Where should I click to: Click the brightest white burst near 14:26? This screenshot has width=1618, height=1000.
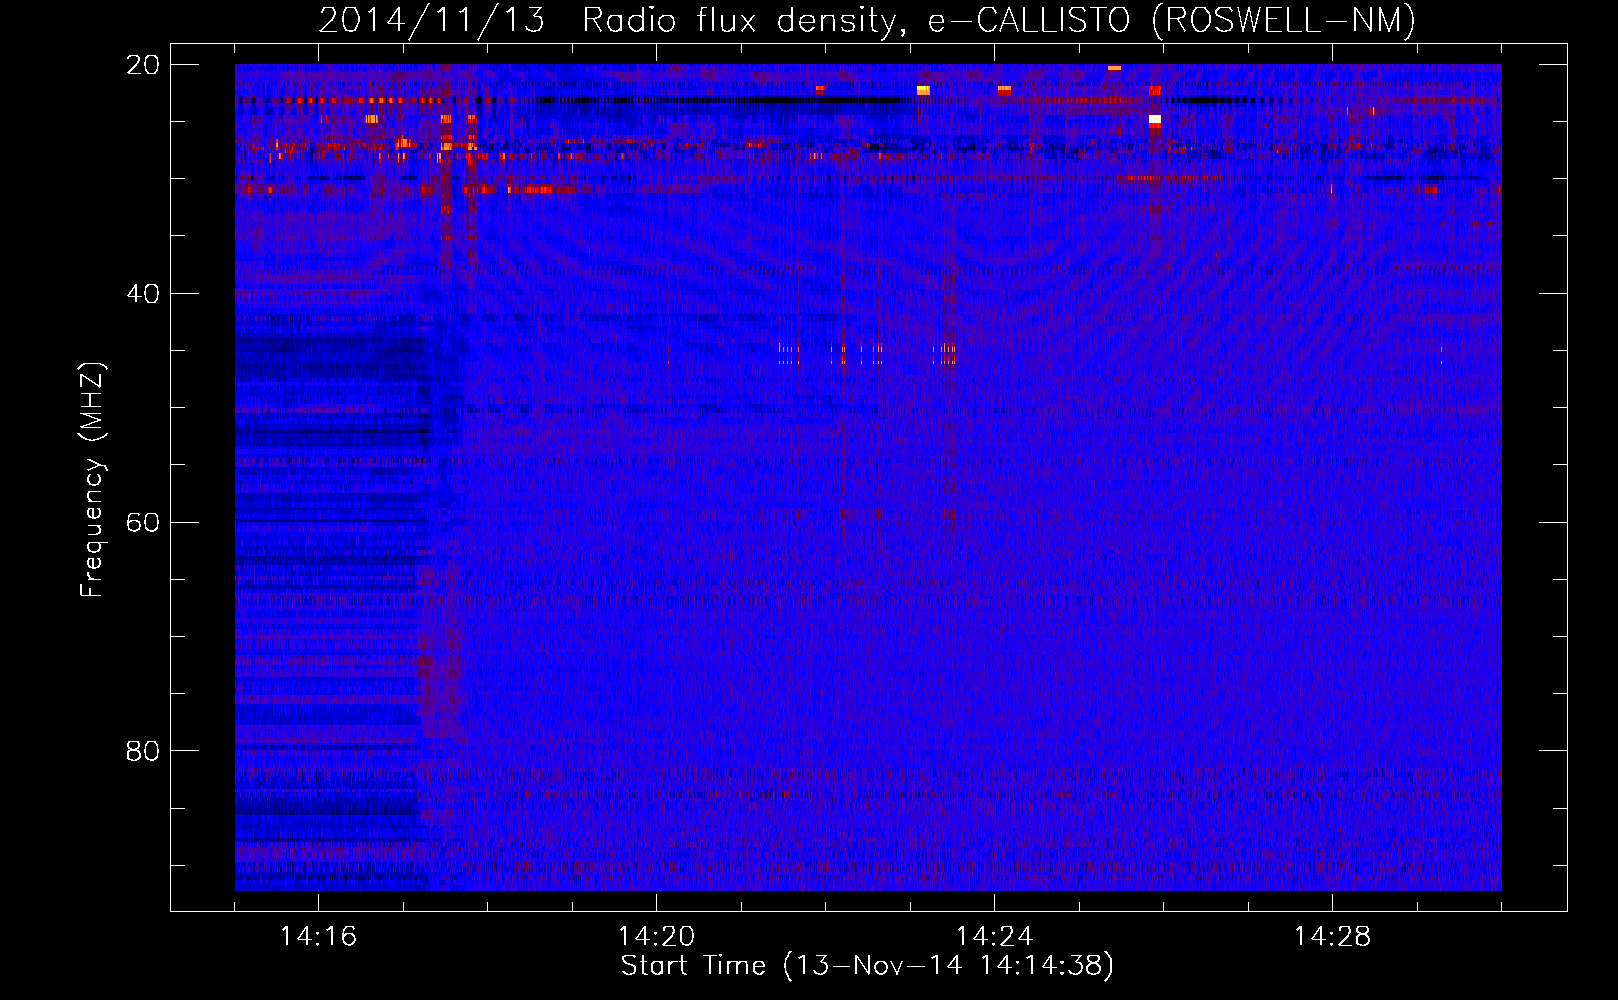(1155, 119)
